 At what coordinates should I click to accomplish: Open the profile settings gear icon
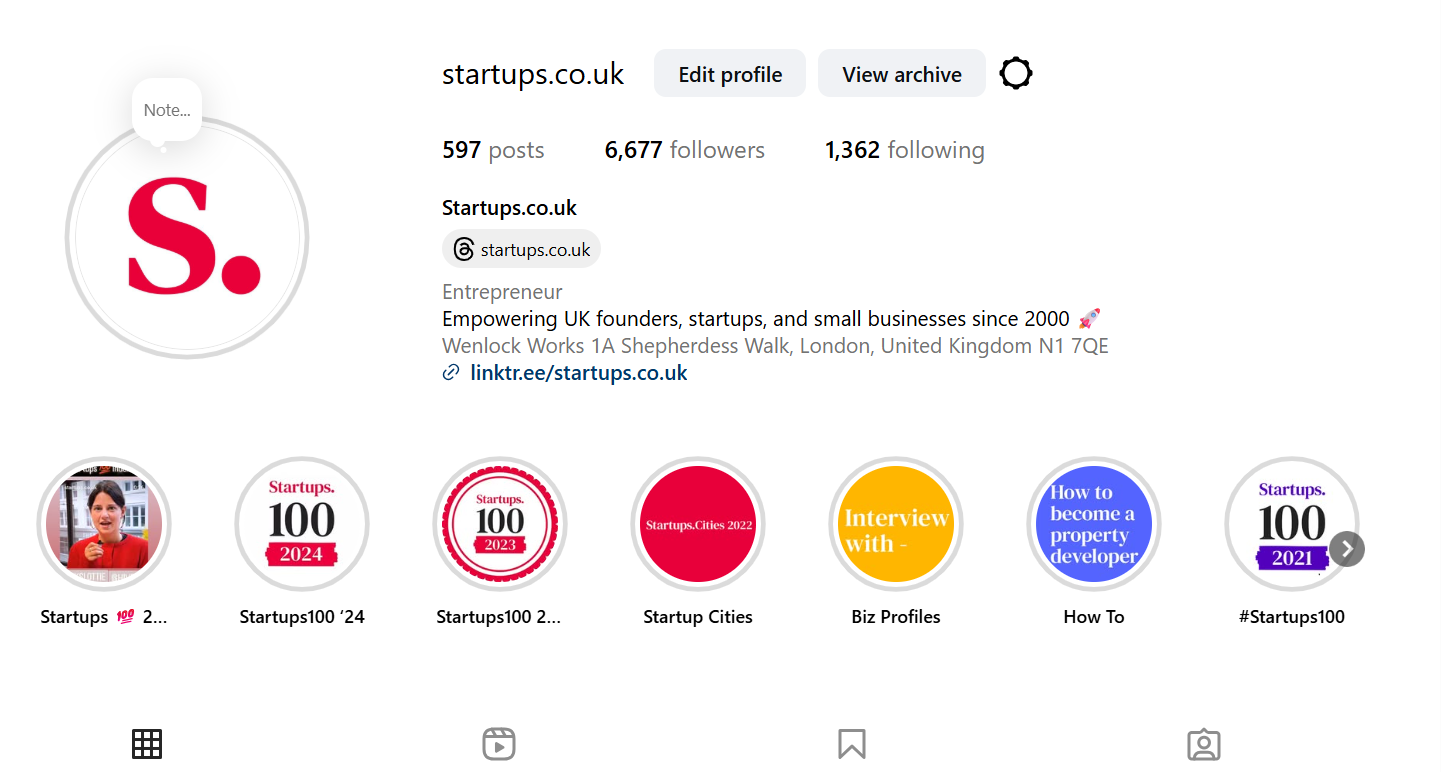click(x=1016, y=74)
